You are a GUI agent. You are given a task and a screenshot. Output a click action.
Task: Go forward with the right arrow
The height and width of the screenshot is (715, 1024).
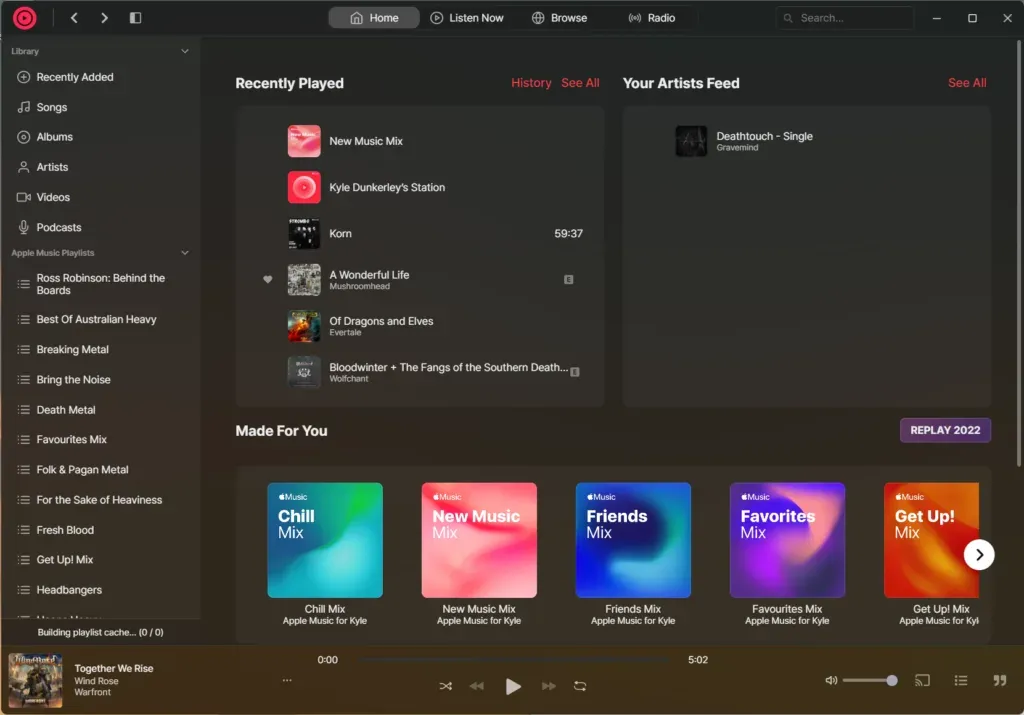104,18
